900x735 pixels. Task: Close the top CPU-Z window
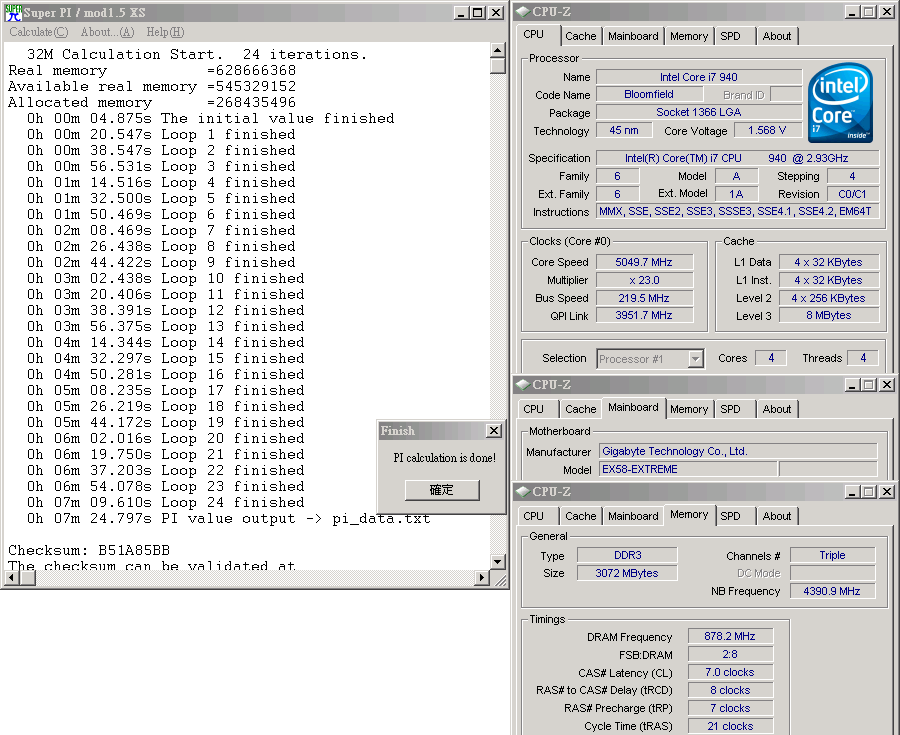click(887, 12)
